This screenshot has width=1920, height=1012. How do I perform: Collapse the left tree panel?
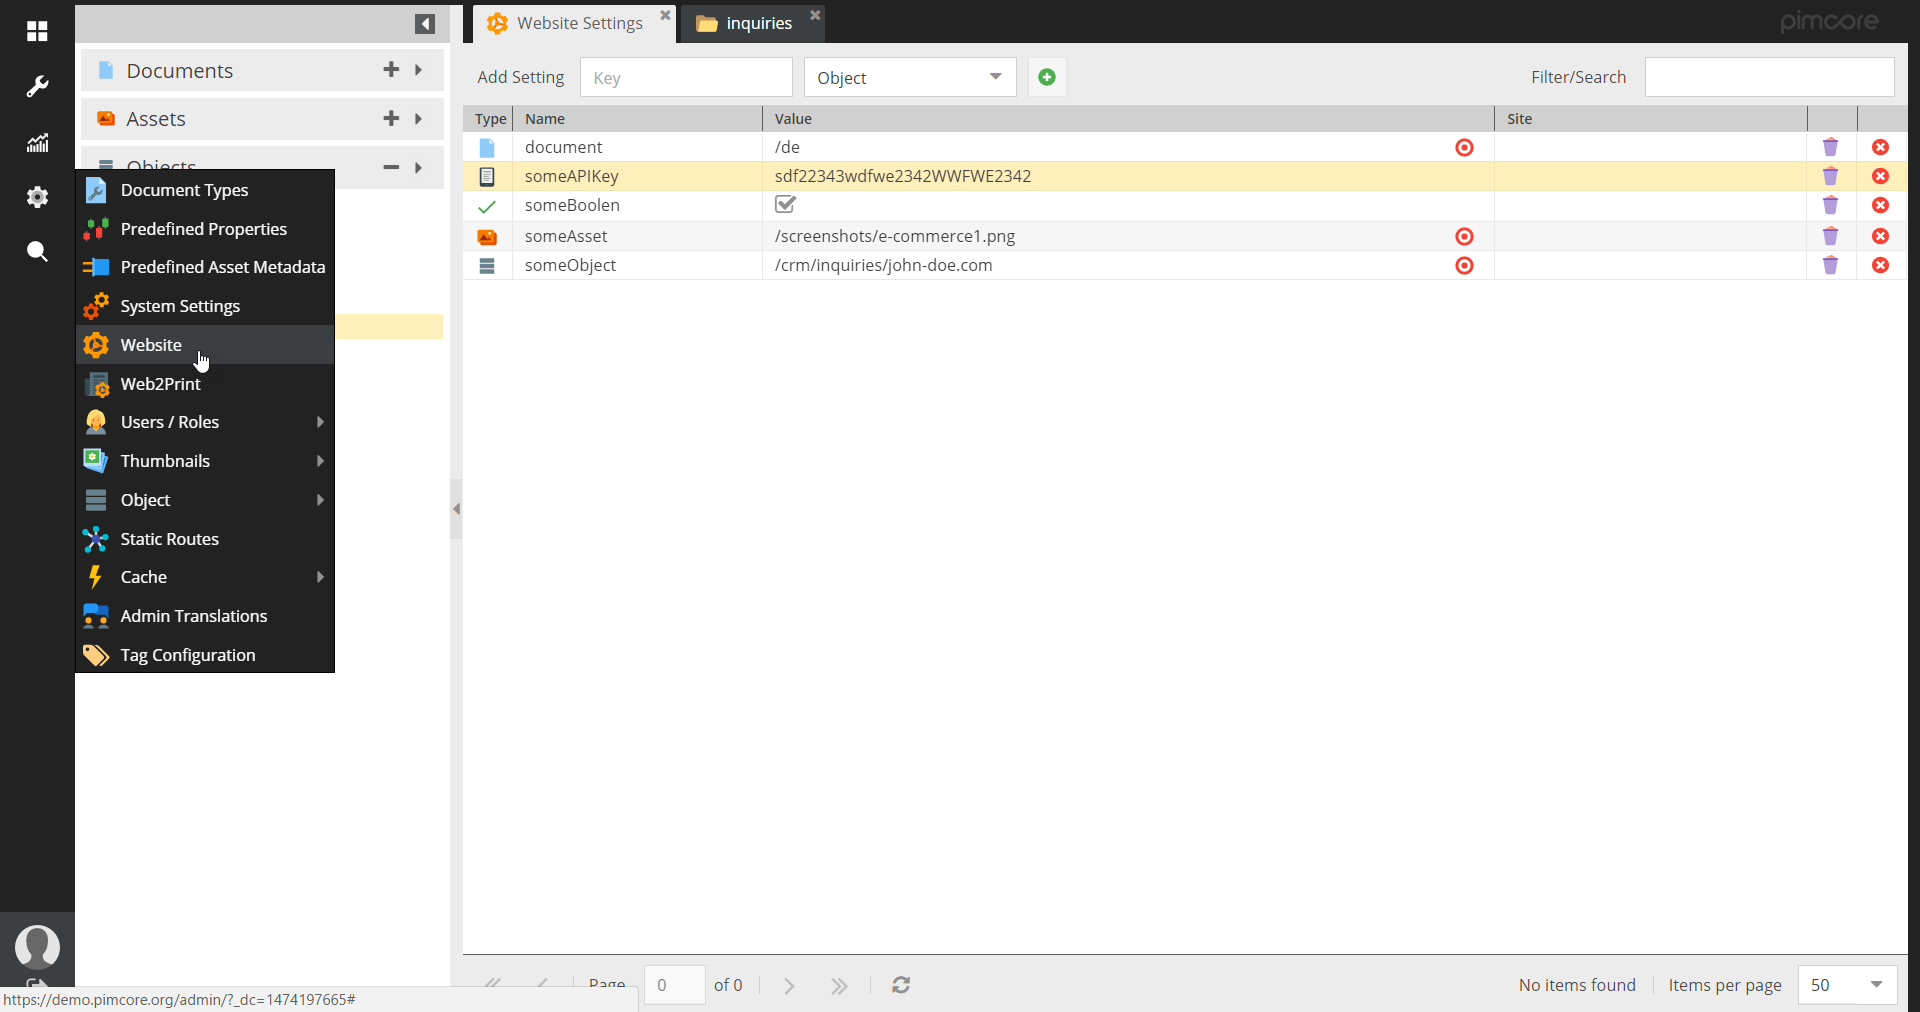(425, 24)
